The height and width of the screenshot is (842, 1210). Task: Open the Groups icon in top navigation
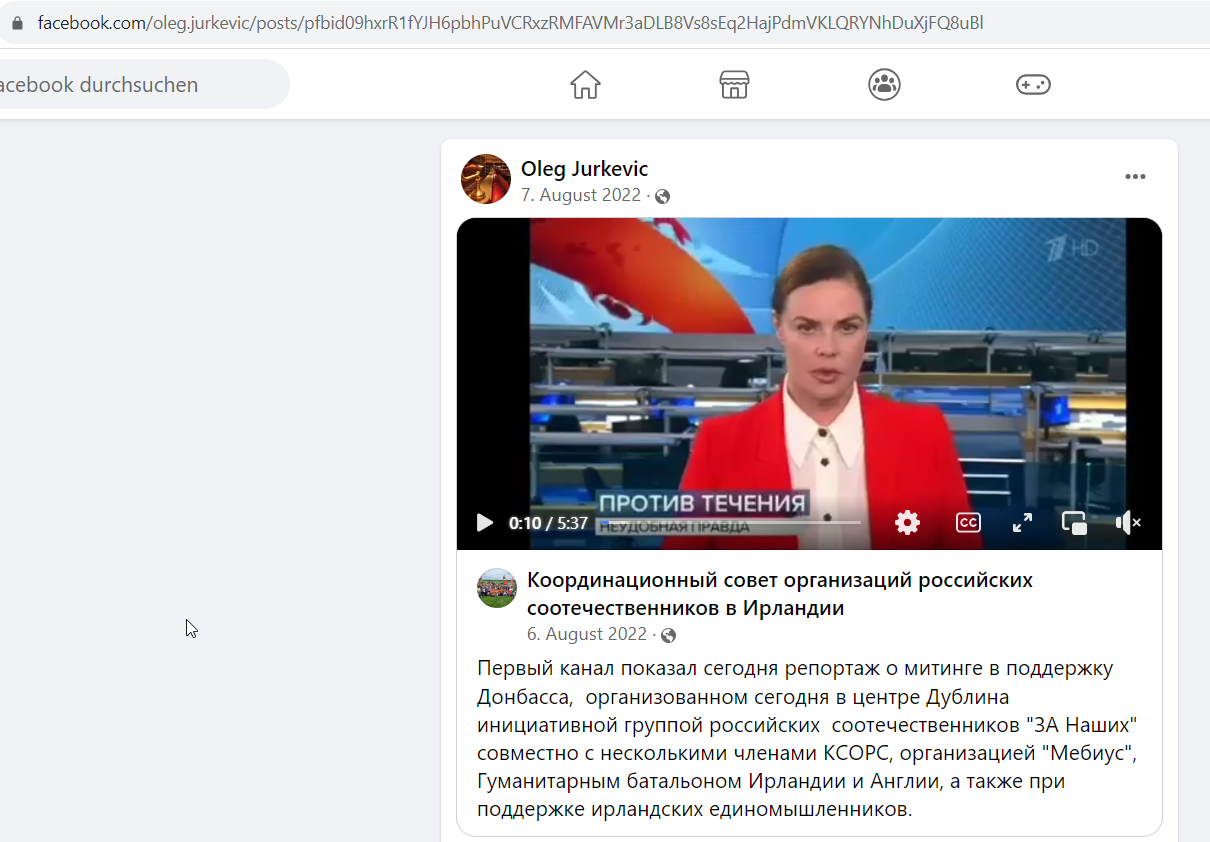coord(884,85)
